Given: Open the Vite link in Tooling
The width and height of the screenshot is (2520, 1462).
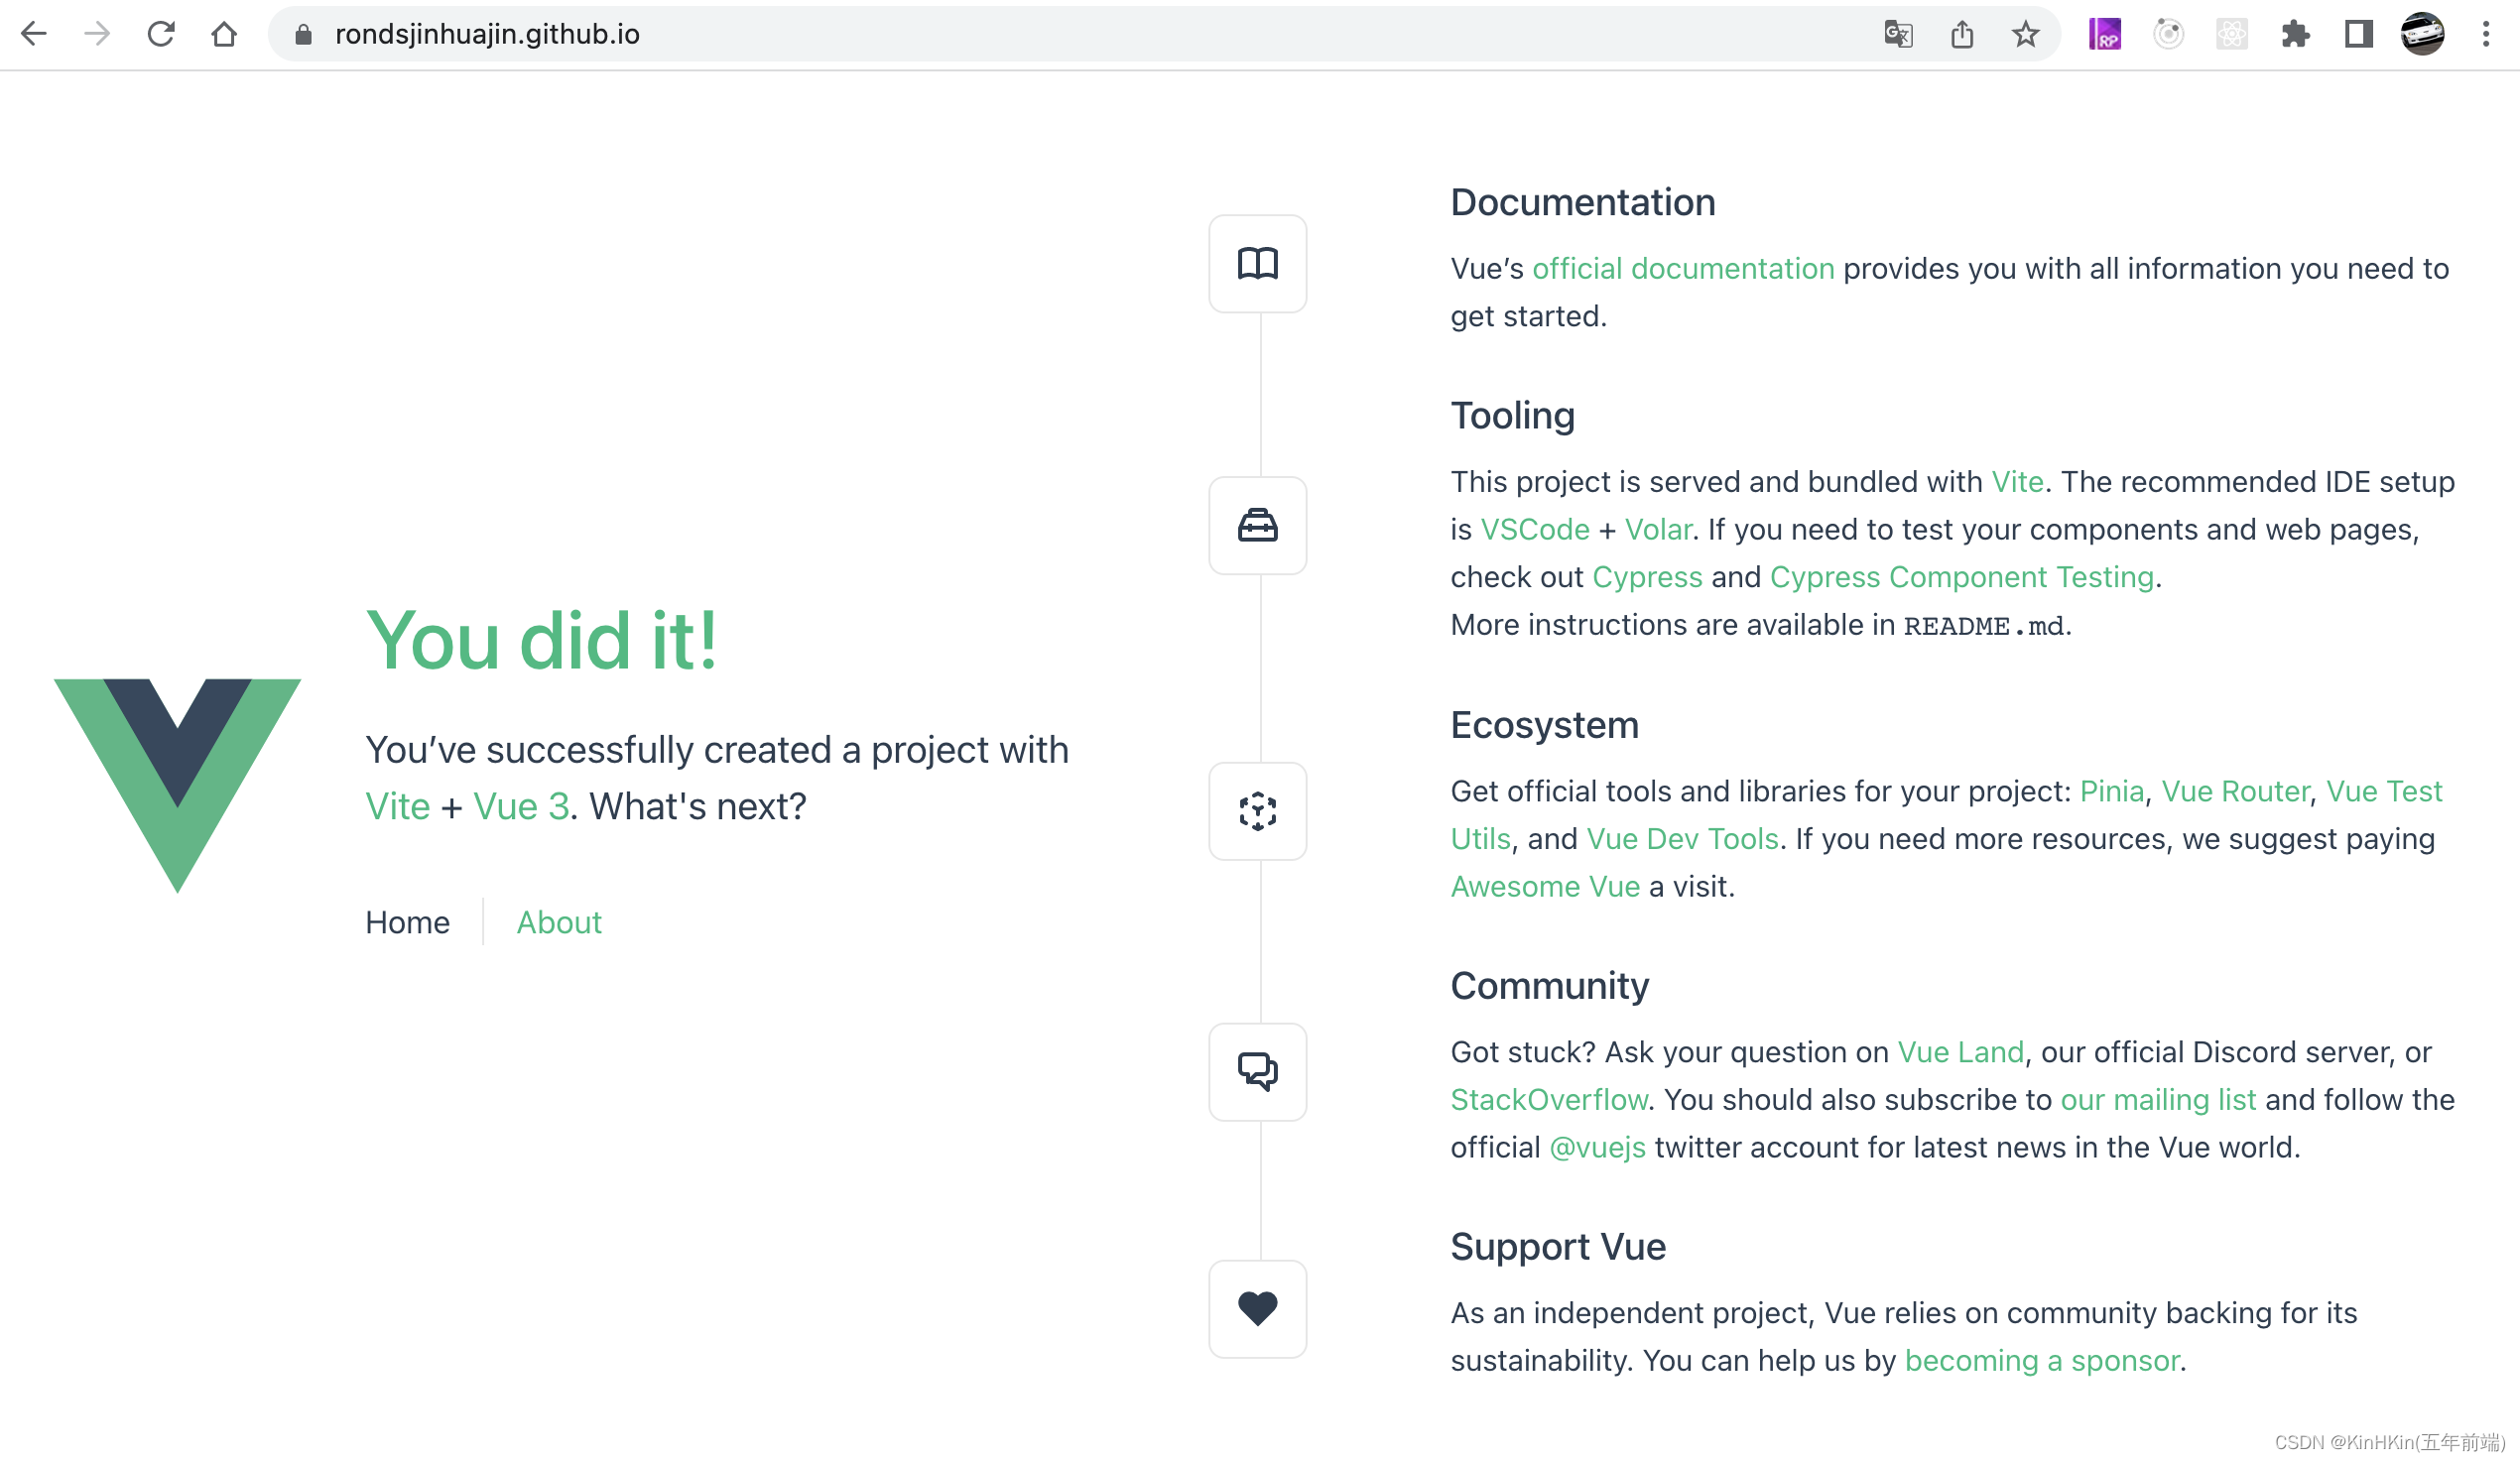Looking at the screenshot, I should click(2018, 481).
